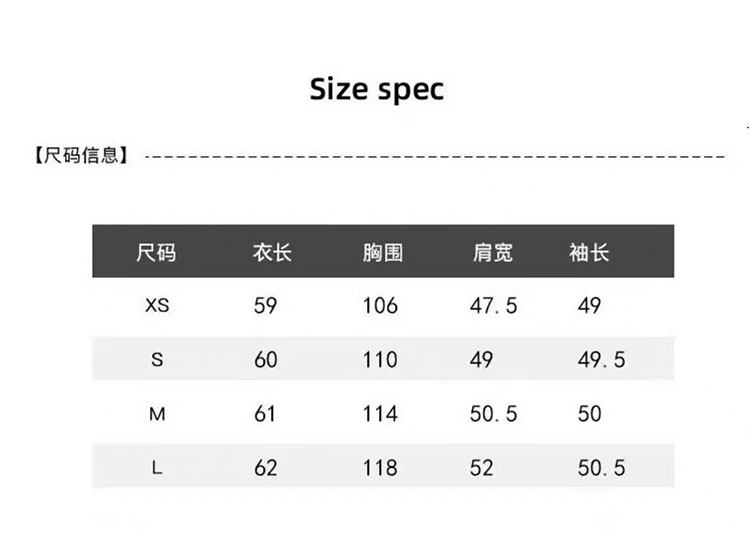Select the 衣长 column header
750x555 pixels.
pyautogui.click(x=272, y=252)
